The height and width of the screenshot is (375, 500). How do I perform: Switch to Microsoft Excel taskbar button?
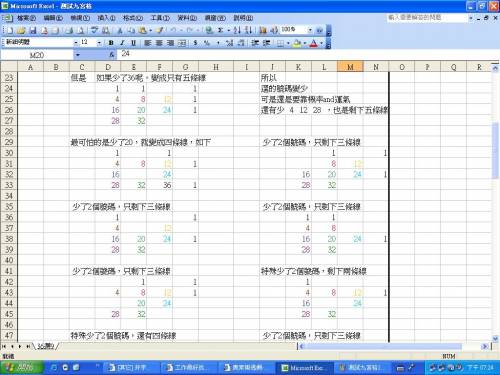click(303, 368)
